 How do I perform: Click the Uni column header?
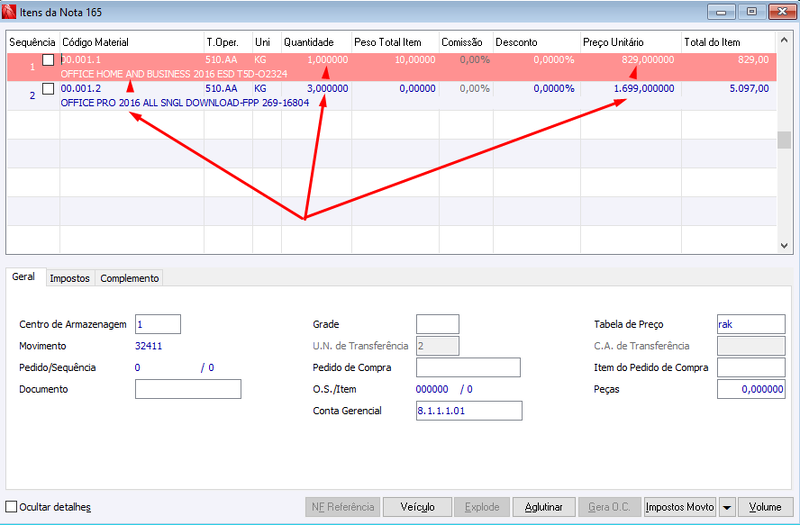click(267, 42)
